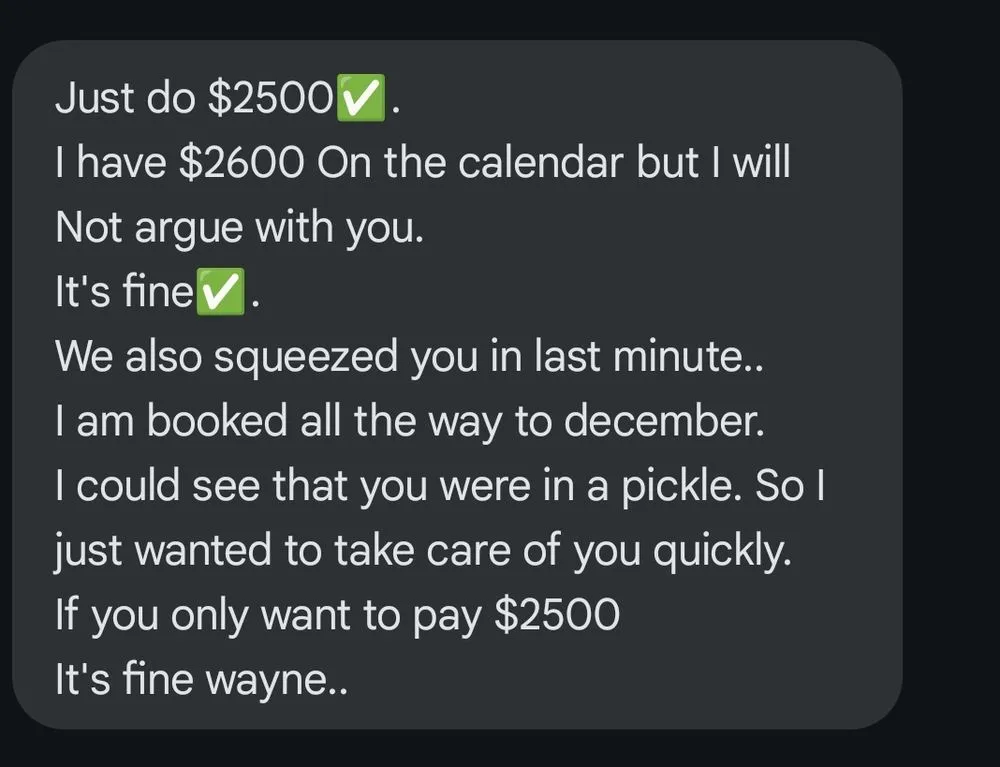
Task: Click the "It's fine wayne.." closing line
Action: click(202, 680)
